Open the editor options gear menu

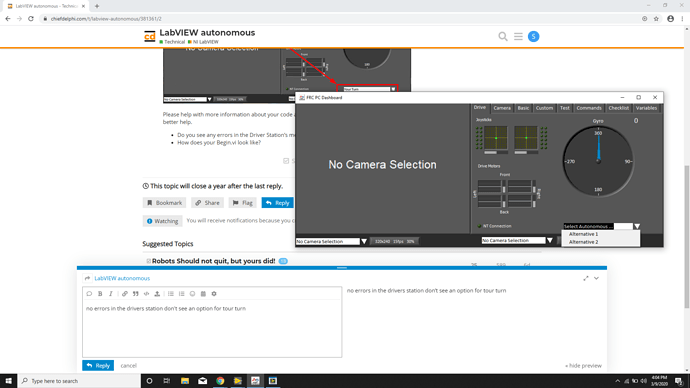[214, 294]
